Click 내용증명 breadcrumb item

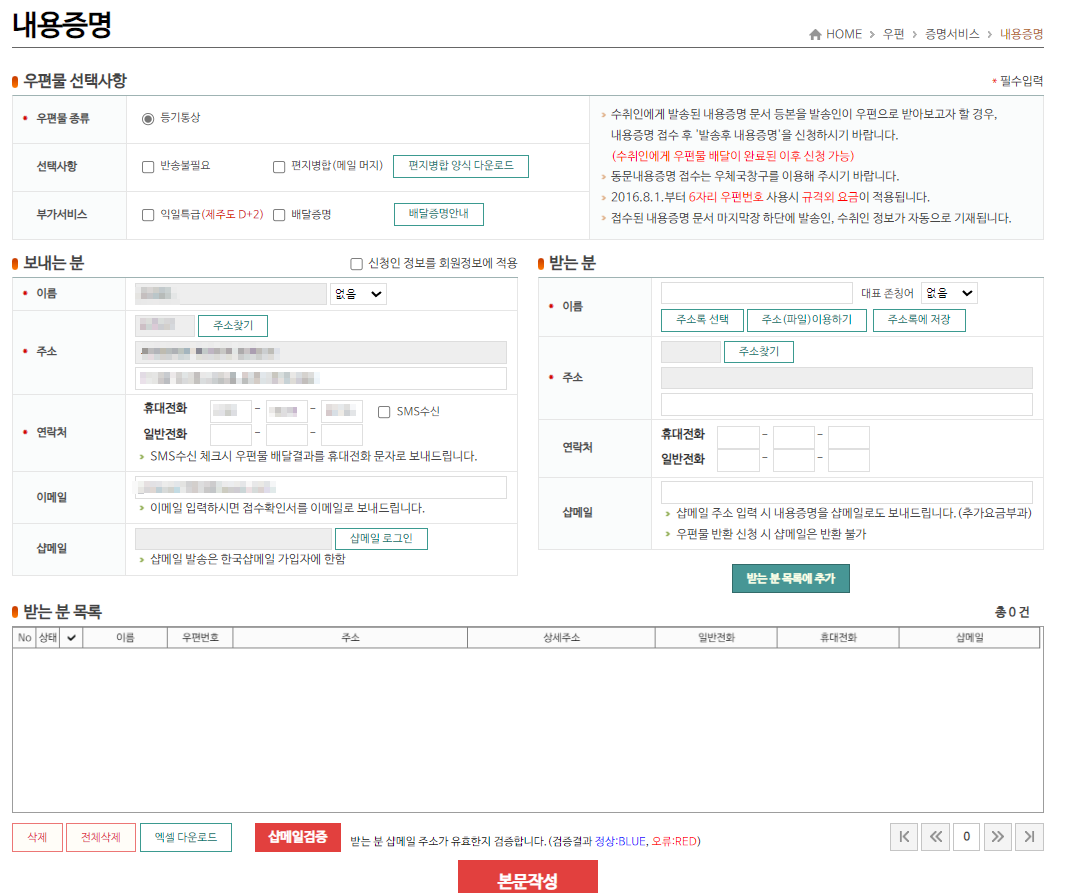tap(1021, 34)
